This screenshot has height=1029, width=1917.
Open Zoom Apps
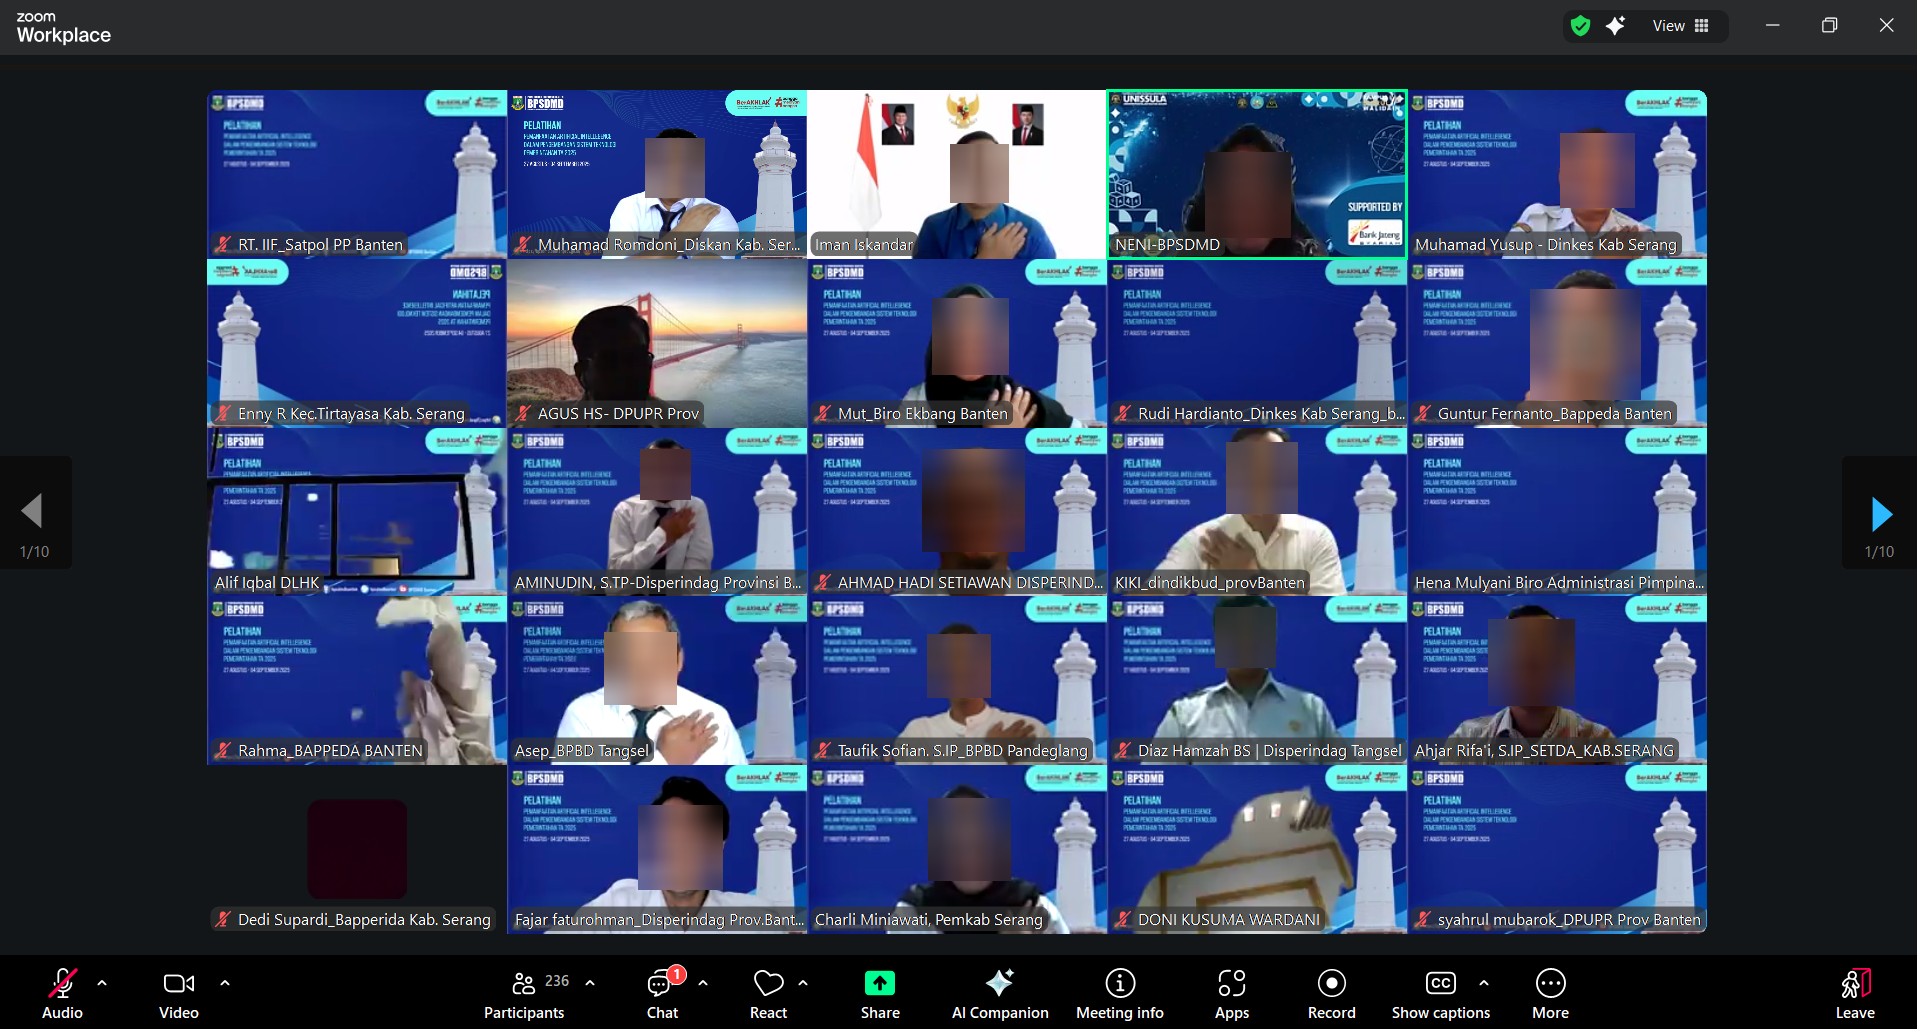(x=1232, y=993)
